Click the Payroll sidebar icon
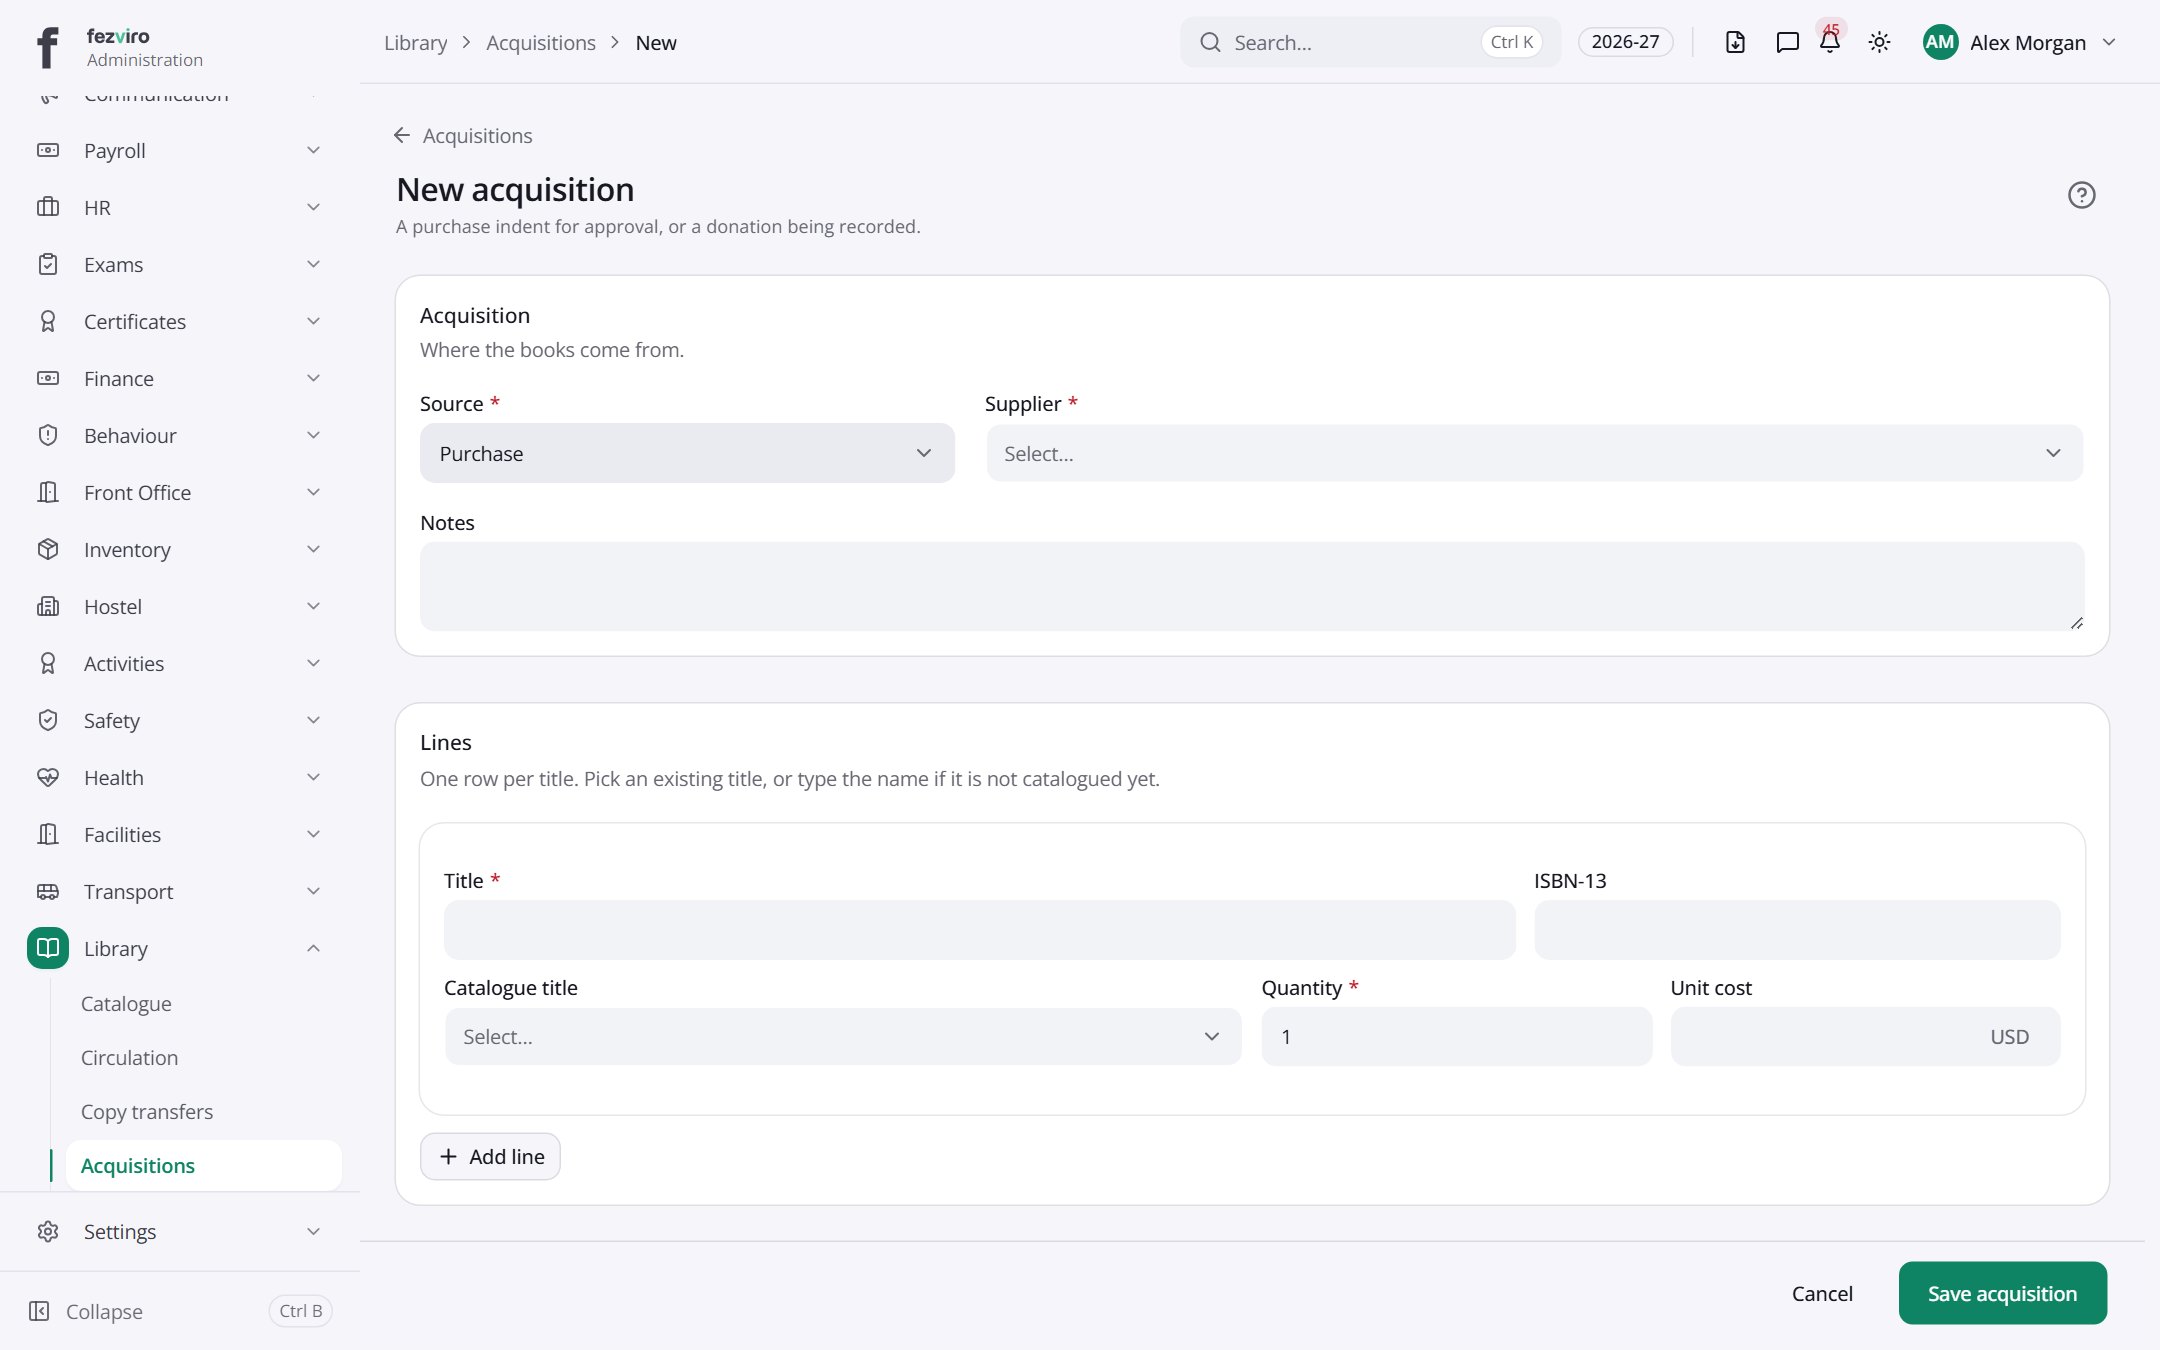Viewport: 2160px width, 1350px height. [x=48, y=150]
